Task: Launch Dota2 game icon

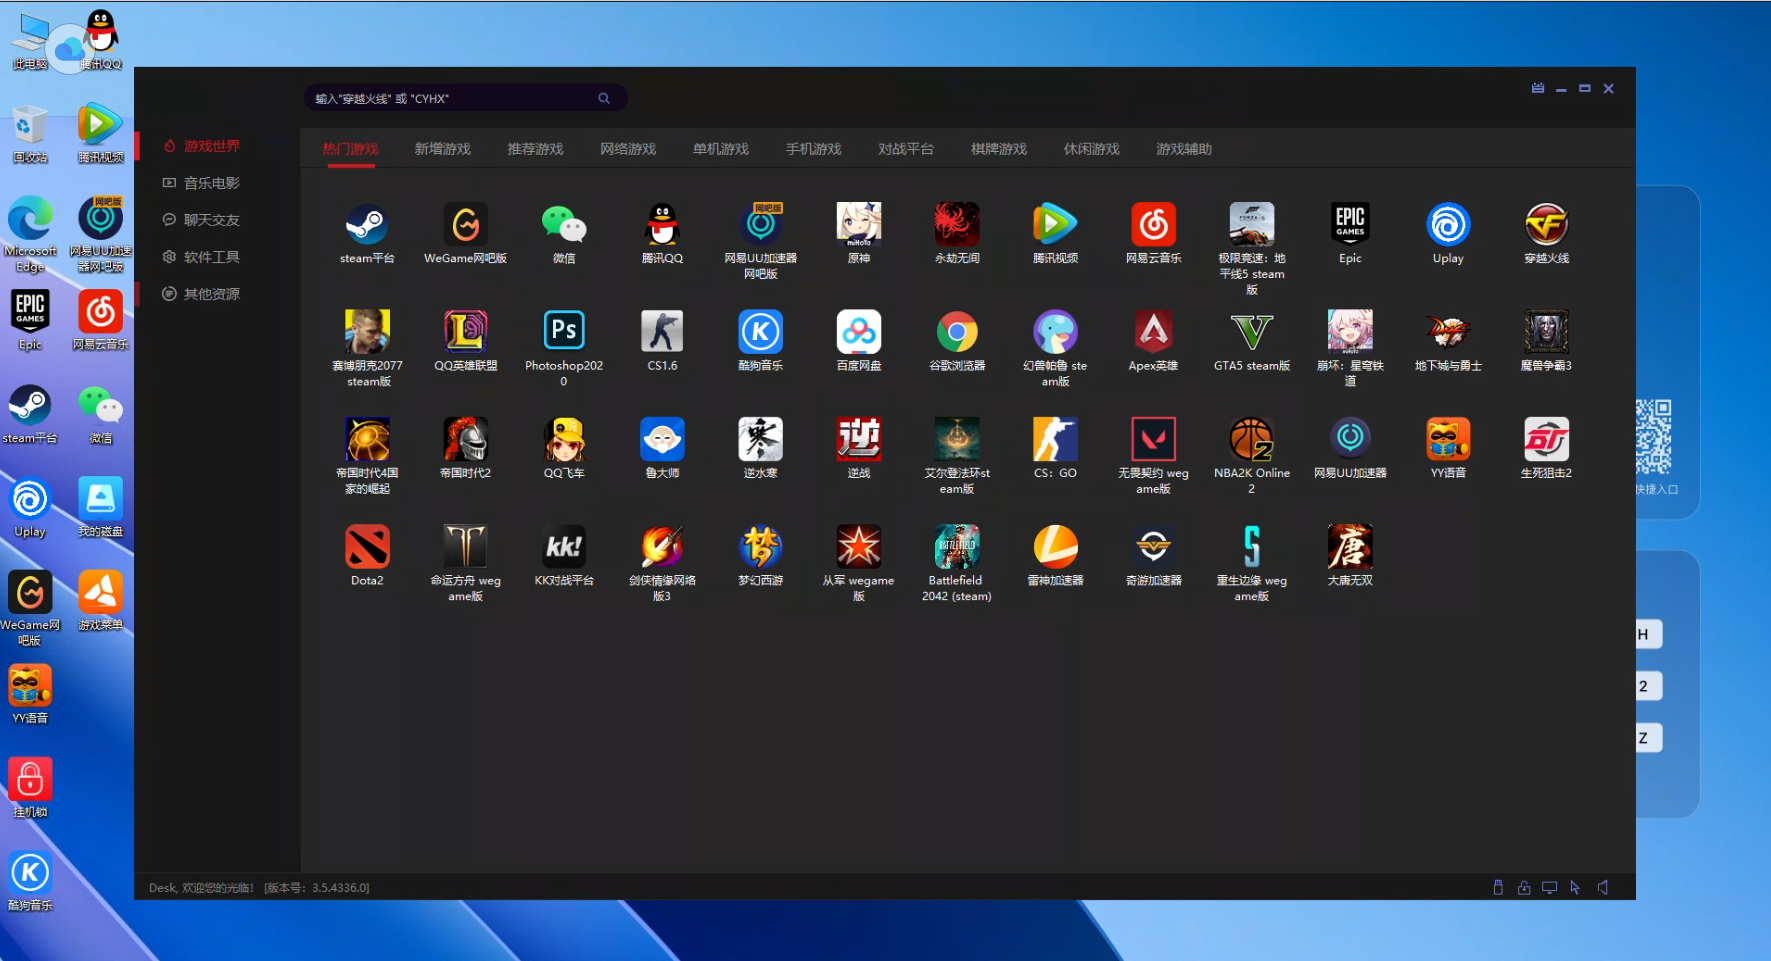Action: point(367,547)
